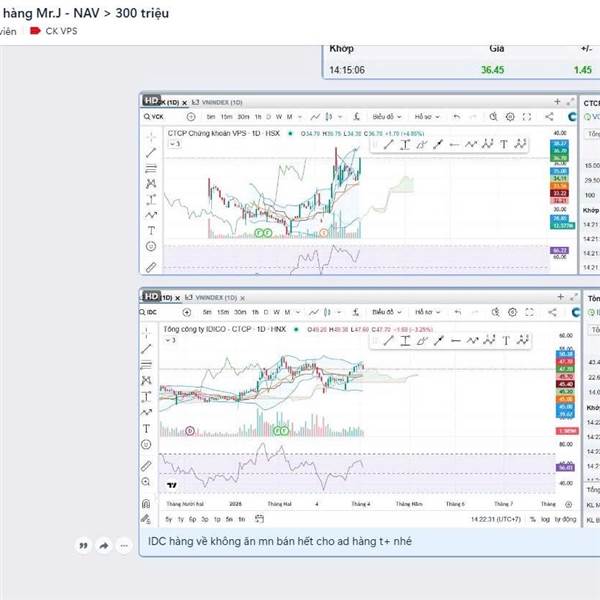Click the add symbol plus icon next to VCK

coord(191,117)
